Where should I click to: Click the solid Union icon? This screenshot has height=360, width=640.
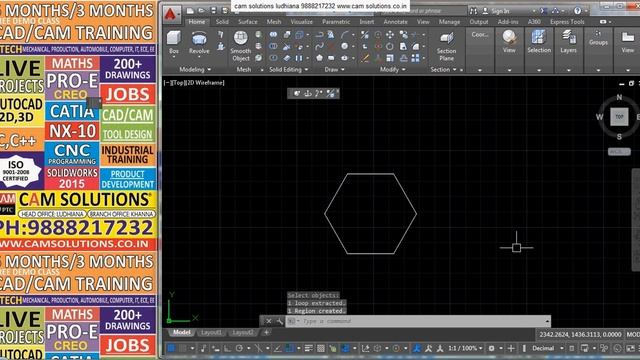(x=273, y=35)
